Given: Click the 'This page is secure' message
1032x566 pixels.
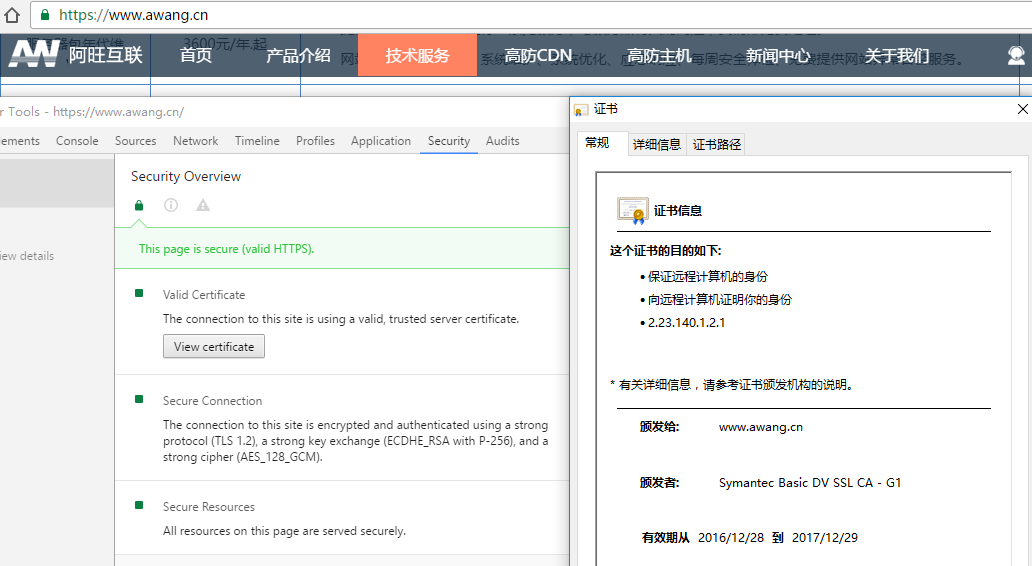Looking at the screenshot, I should 226,249.
